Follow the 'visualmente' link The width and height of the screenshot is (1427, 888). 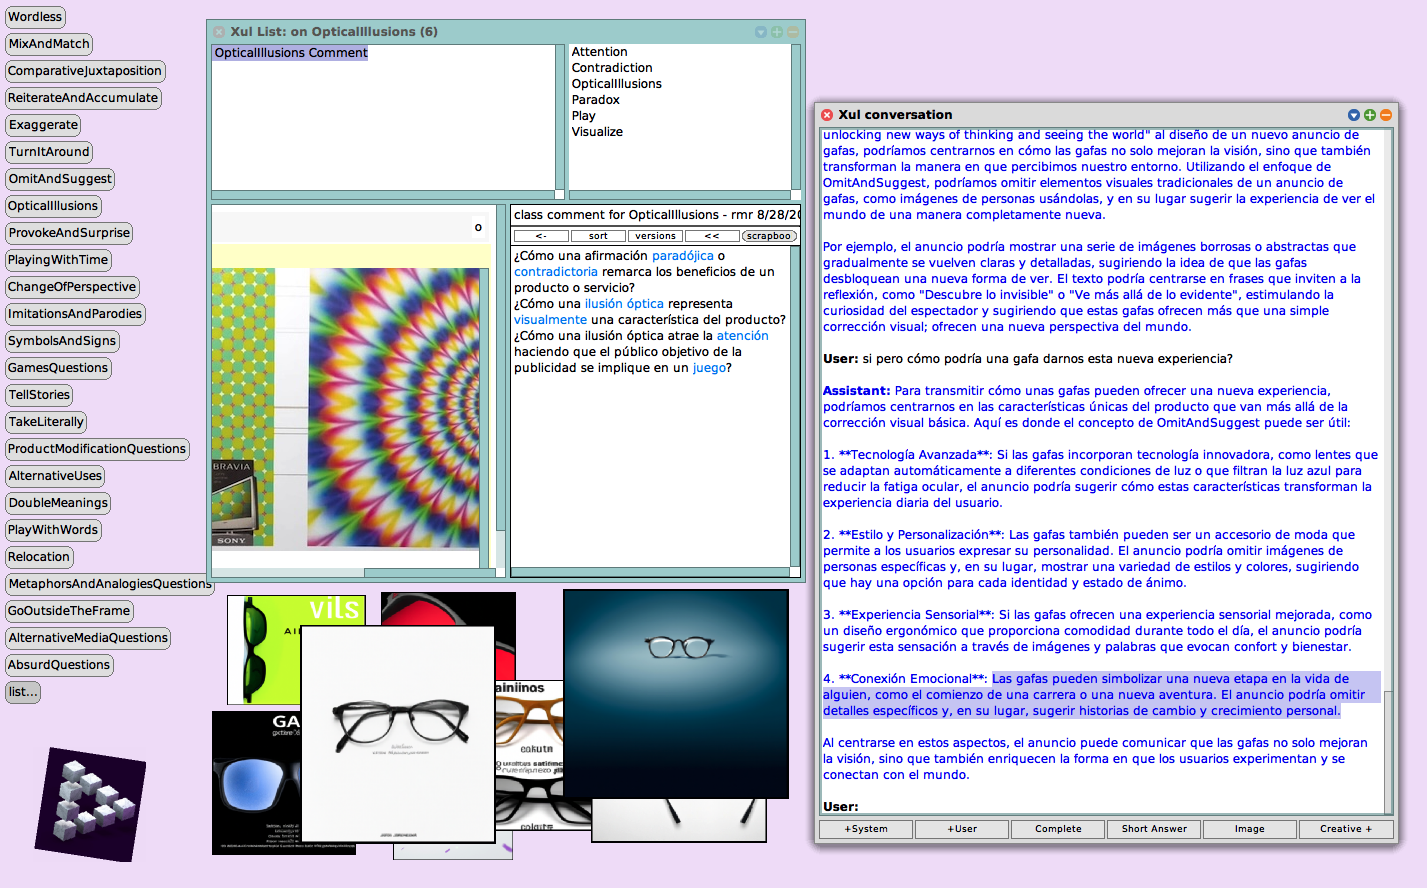point(550,320)
